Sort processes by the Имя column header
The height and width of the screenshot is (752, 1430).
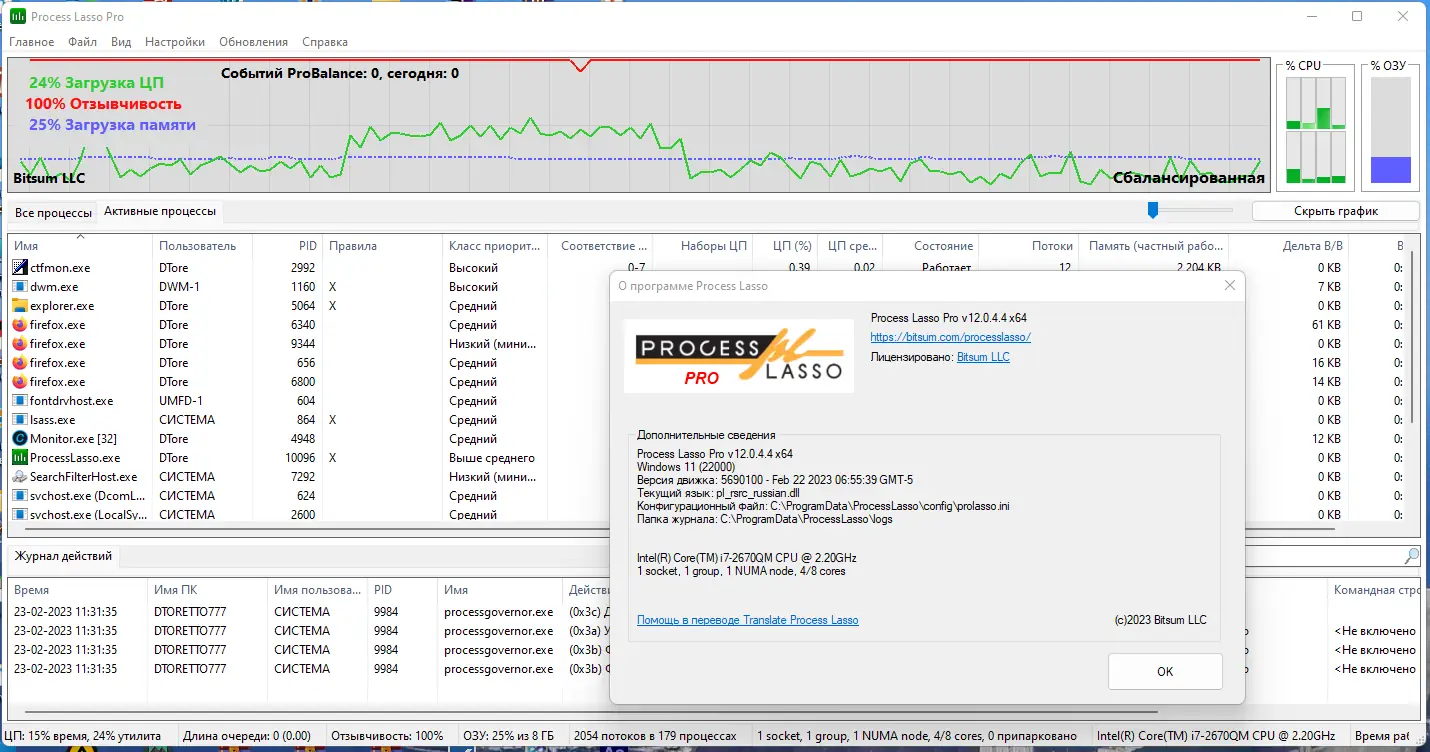pyautogui.click(x=81, y=246)
